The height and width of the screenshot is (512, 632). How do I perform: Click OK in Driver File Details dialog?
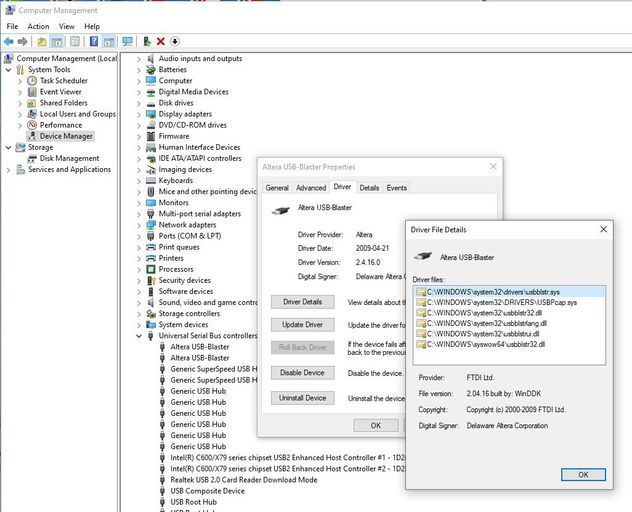(x=583, y=475)
